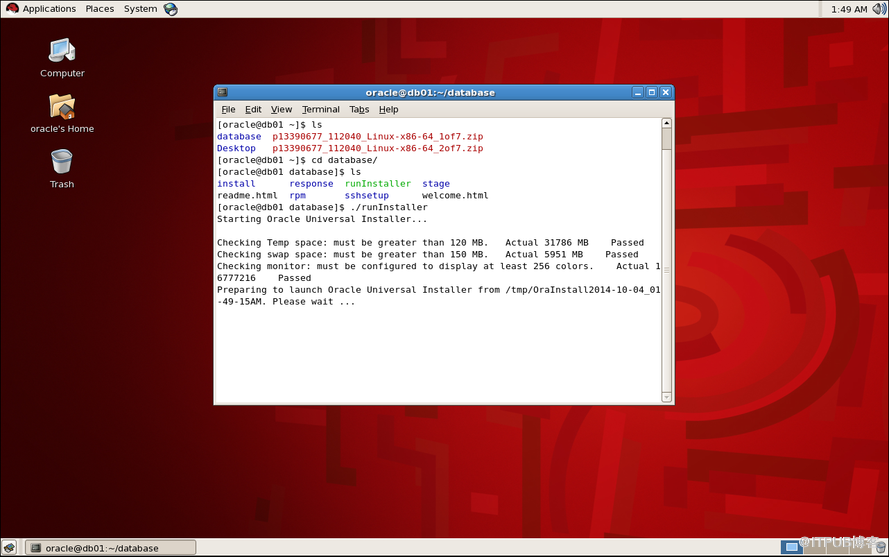Close the terminal window
889x557 pixels.
666,92
